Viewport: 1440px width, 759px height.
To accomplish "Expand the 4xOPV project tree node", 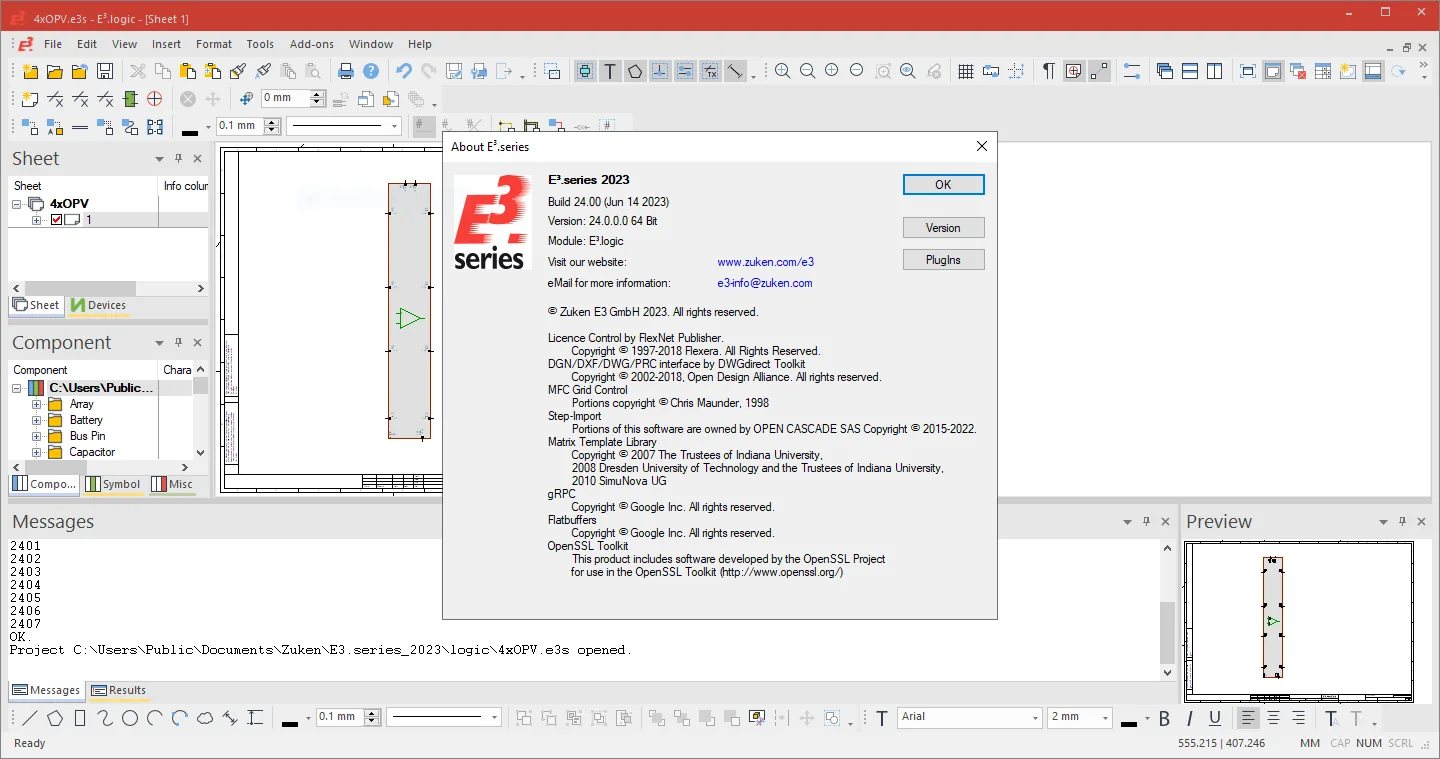I will point(17,204).
